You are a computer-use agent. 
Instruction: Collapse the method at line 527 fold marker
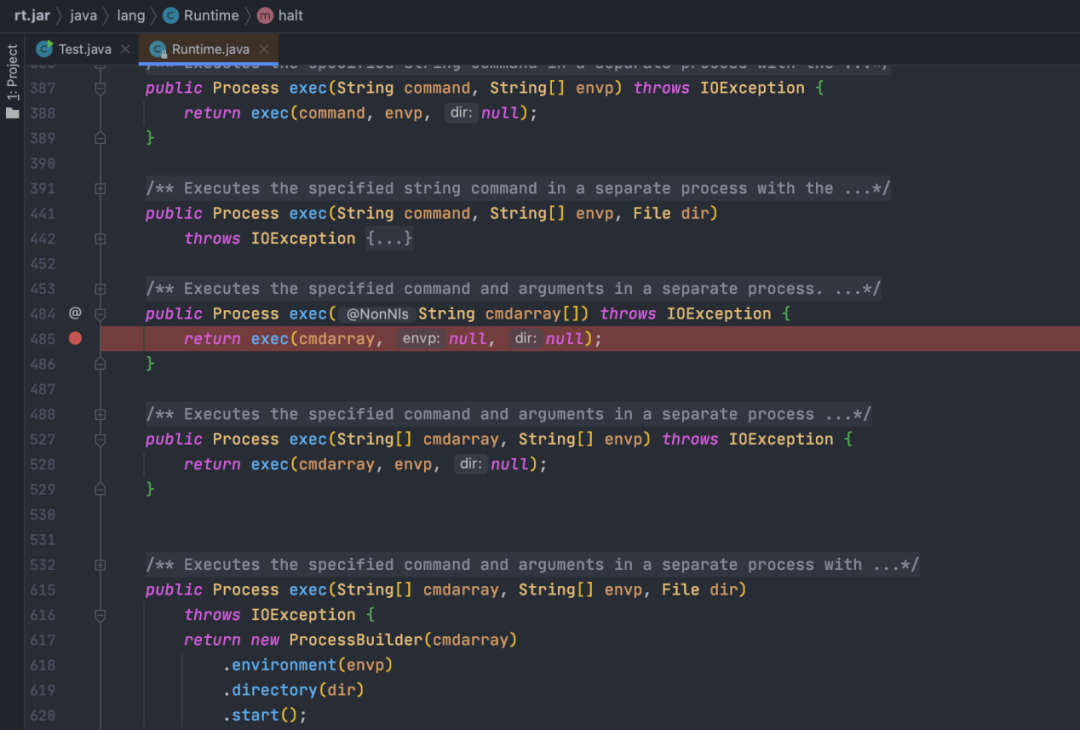[x=100, y=439]
